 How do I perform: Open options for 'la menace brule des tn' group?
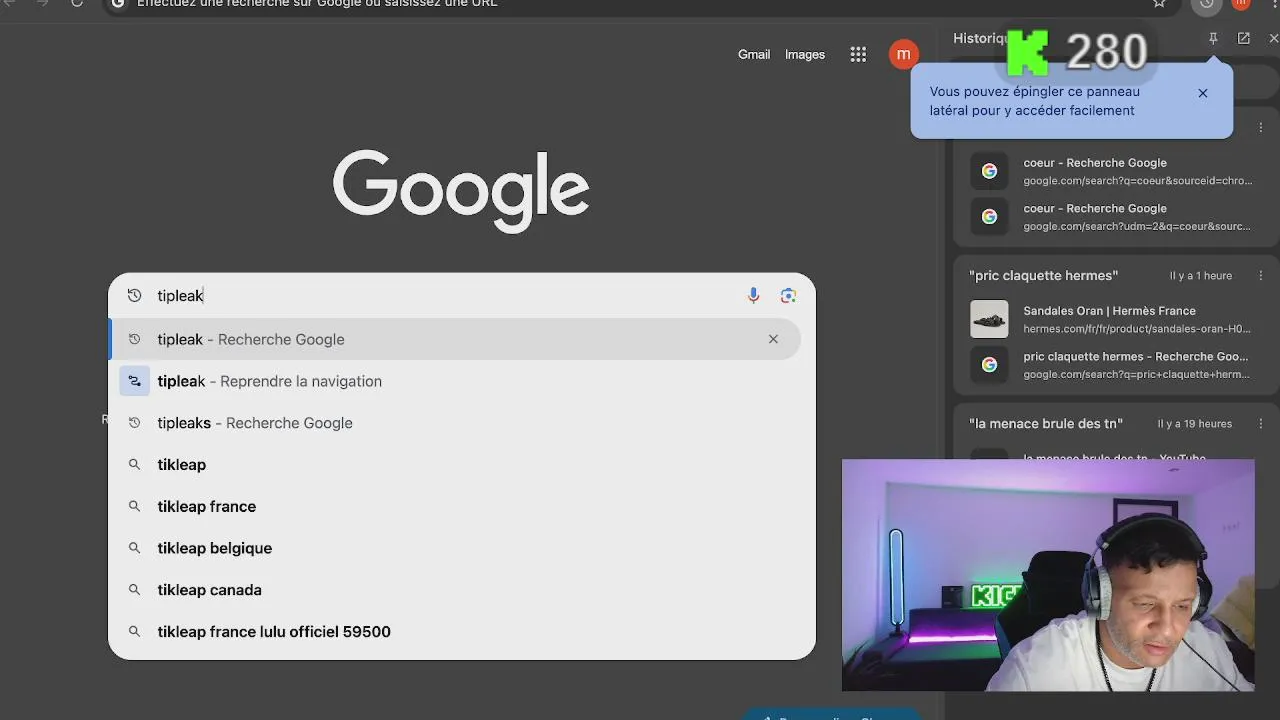click(x=1260, y=423)
